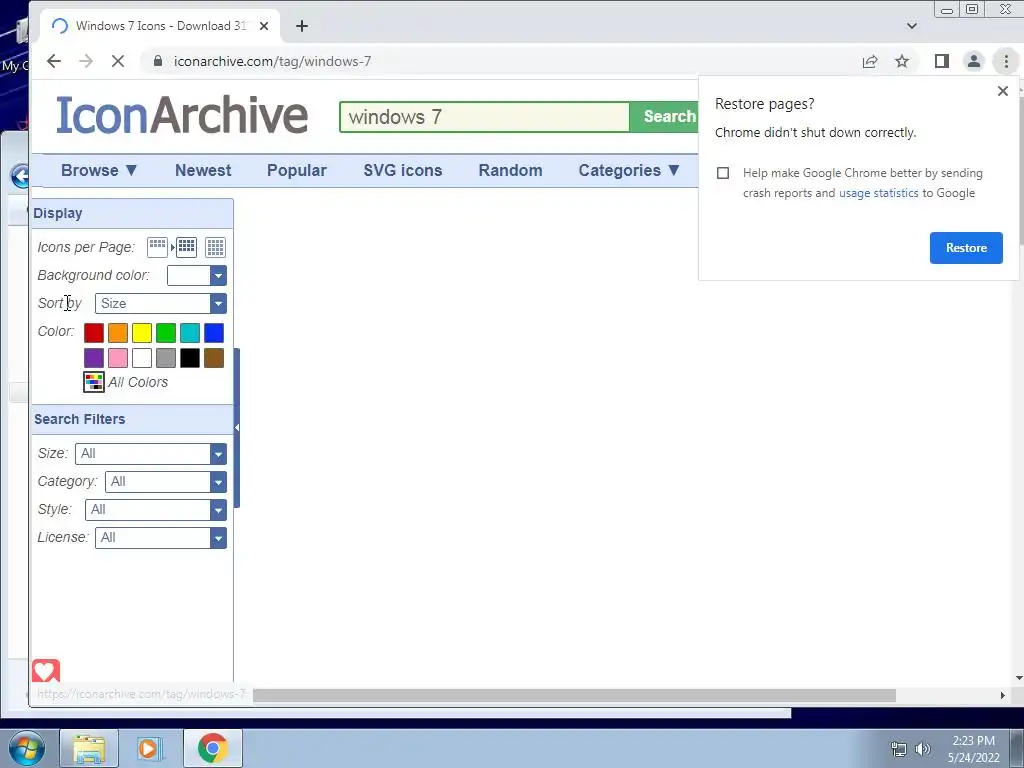This screenshot has height=768, width=1024.
Task: Click the lock icon in address bar
Action: [157, 61]
